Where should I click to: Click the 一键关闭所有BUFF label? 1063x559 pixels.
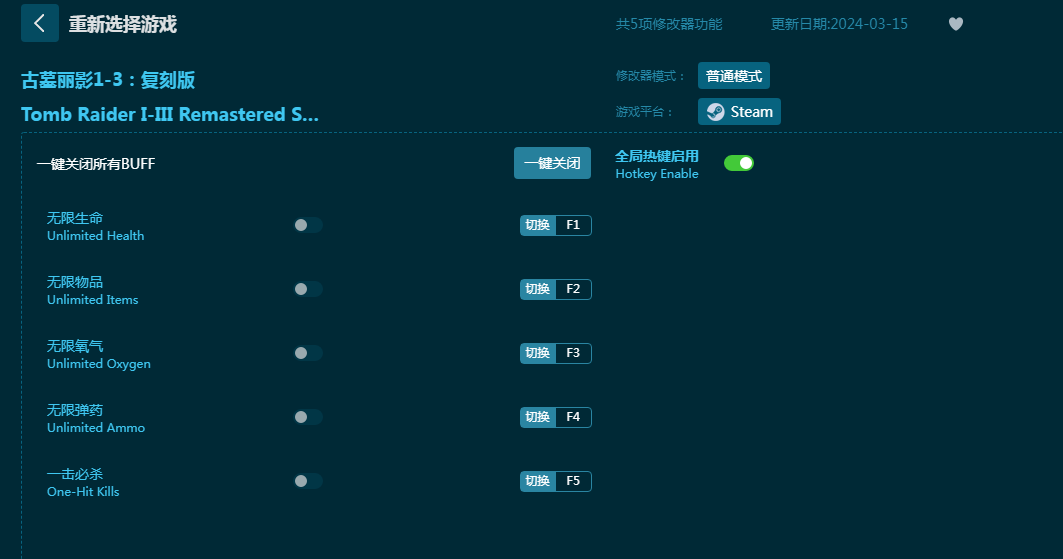[96, 164]
